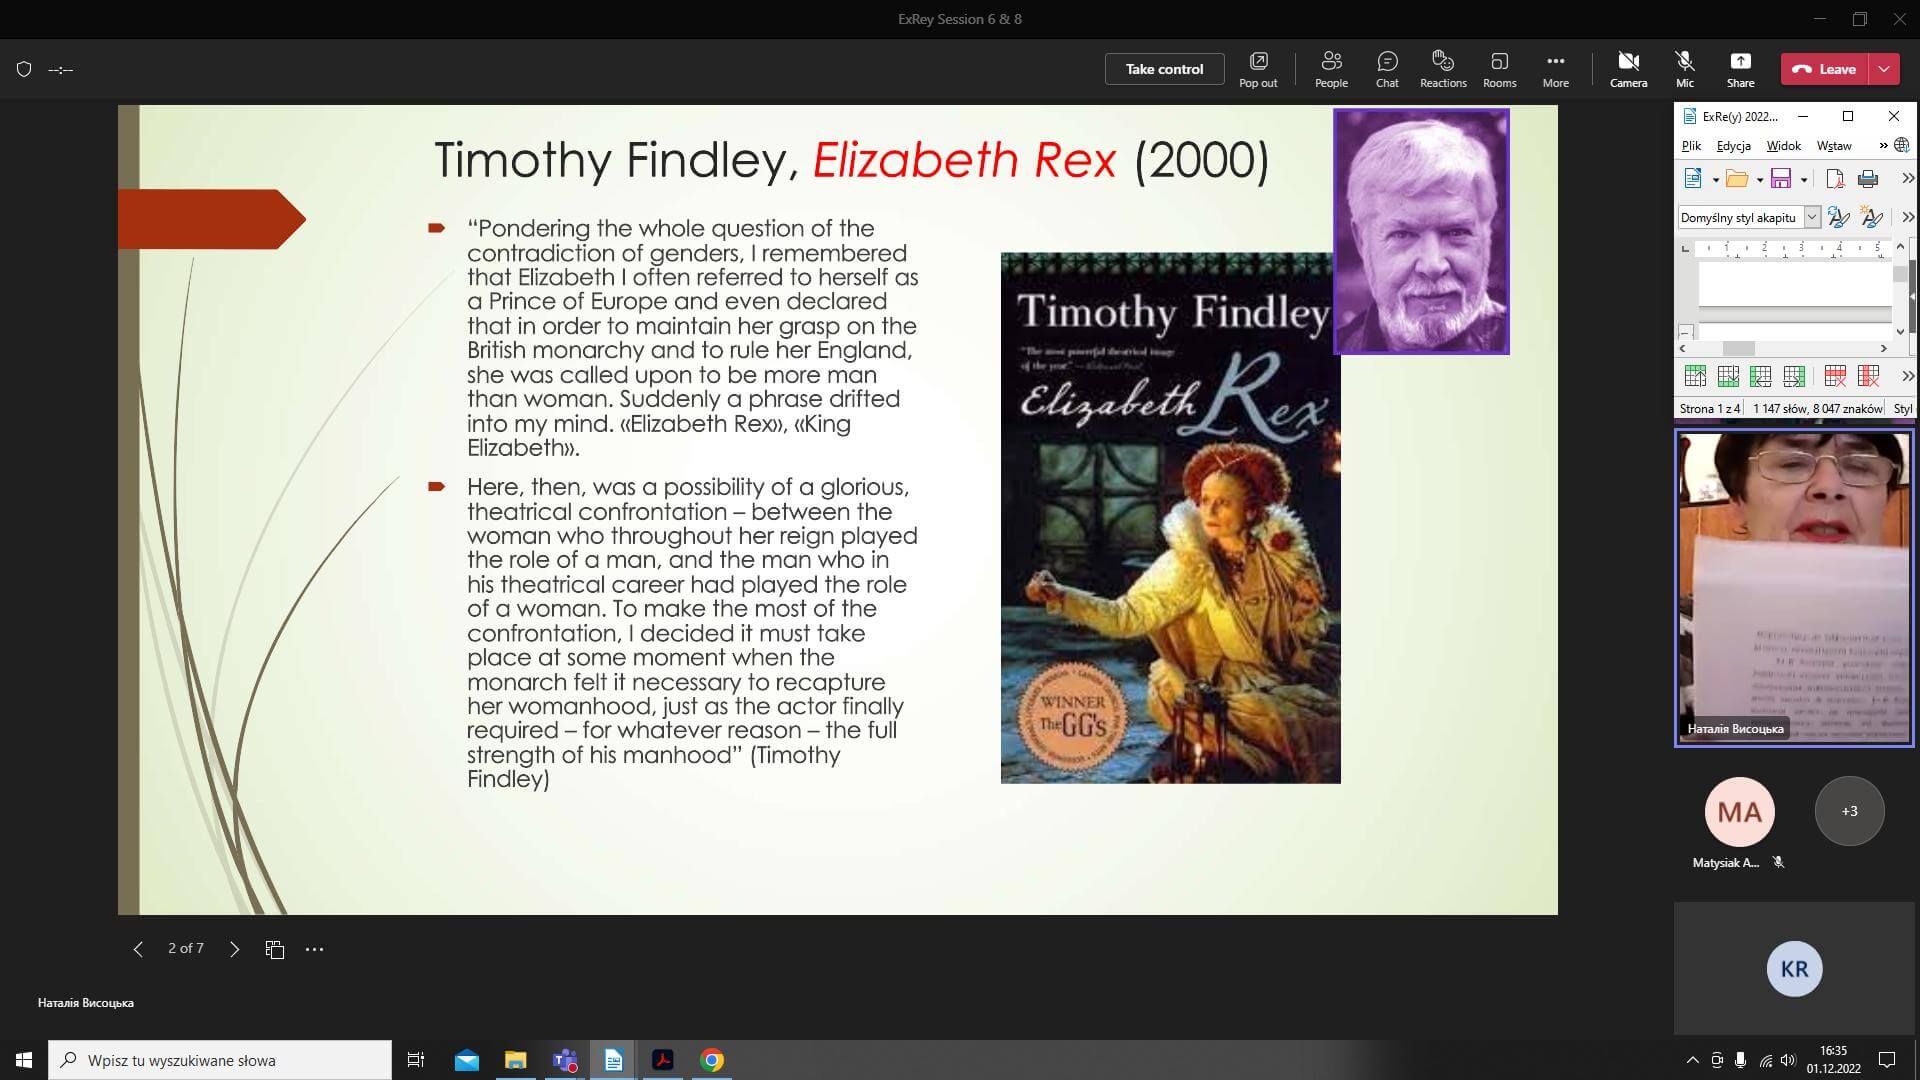The height and width of the screenshot is (1080, 1920).
Task: Expand table toolbar overflow chevron
Action: click(x=1907, y=376)
